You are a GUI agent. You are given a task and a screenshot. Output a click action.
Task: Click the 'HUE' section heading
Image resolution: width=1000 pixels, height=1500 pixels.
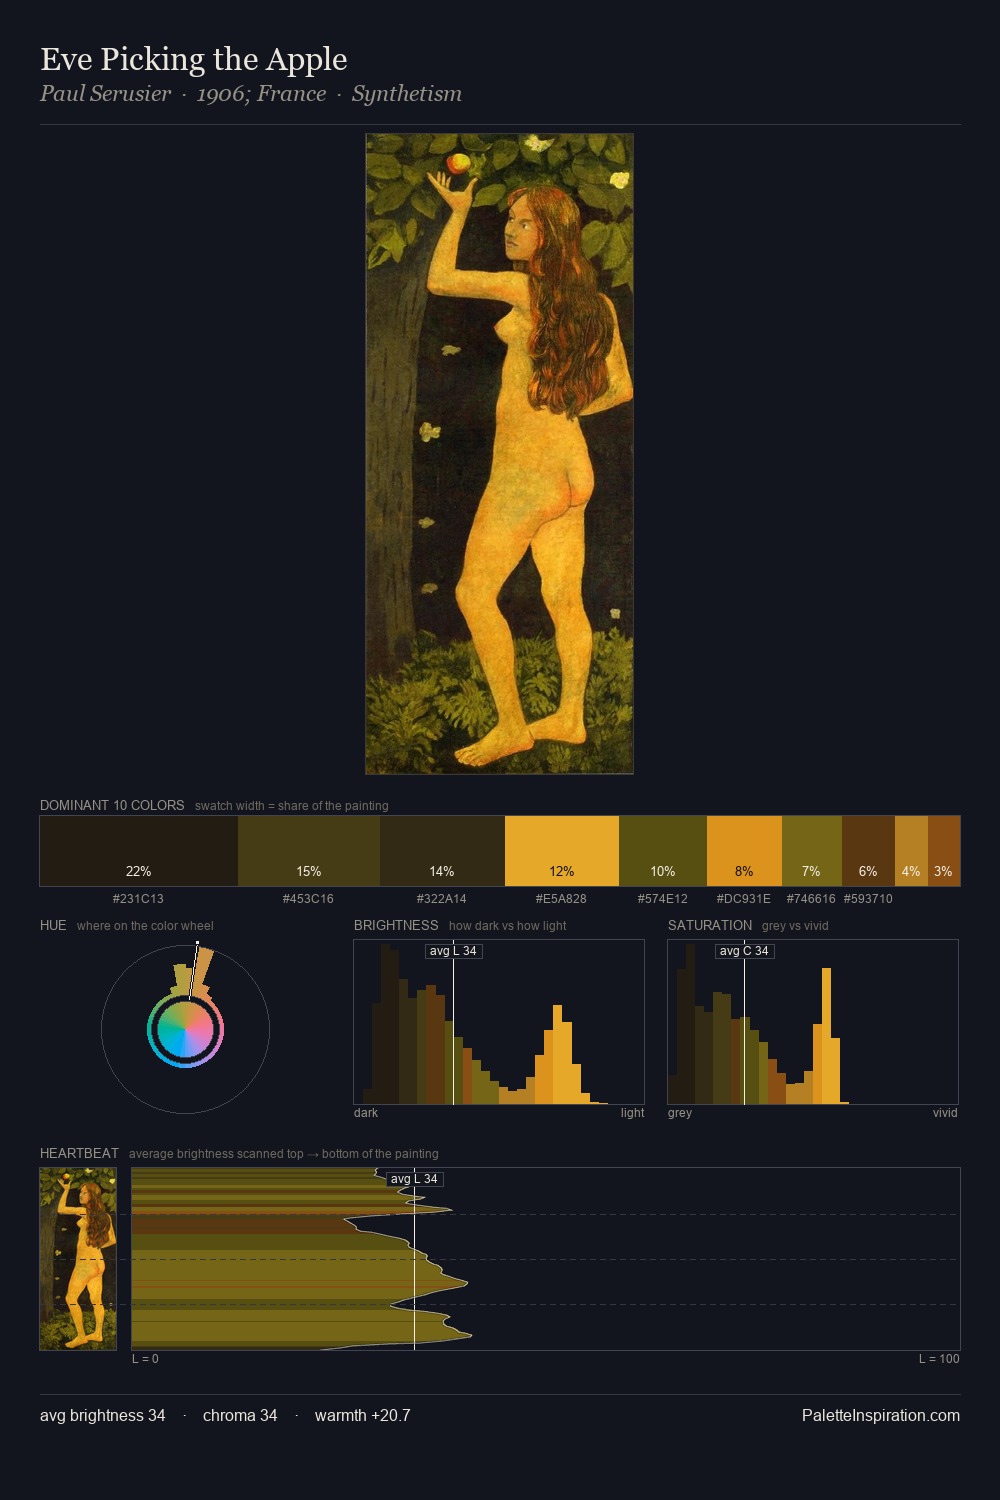click(53, 925)
